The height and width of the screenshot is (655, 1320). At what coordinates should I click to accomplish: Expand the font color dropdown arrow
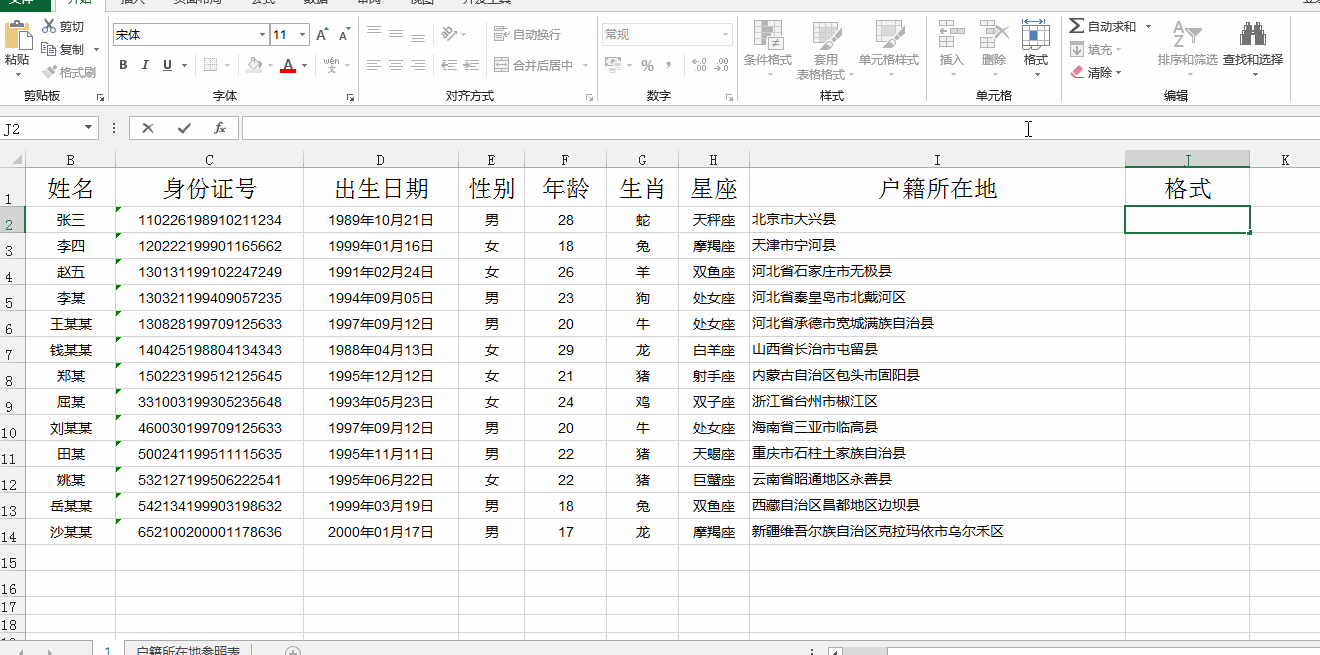point(305,65)
